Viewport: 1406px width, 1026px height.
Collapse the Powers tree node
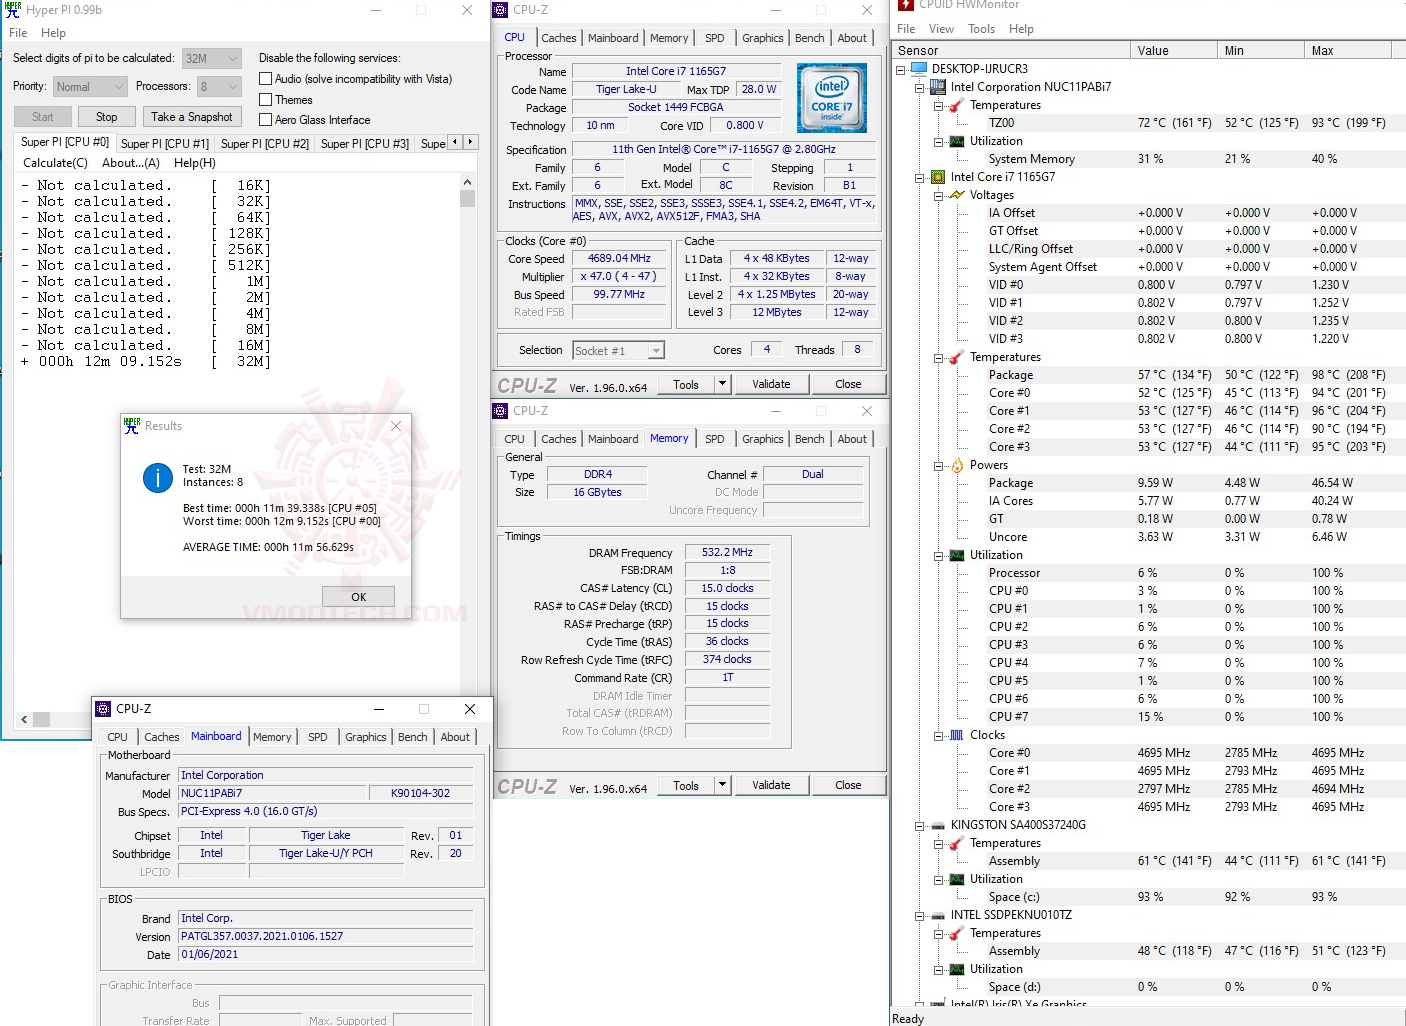(x=939, y=465)
